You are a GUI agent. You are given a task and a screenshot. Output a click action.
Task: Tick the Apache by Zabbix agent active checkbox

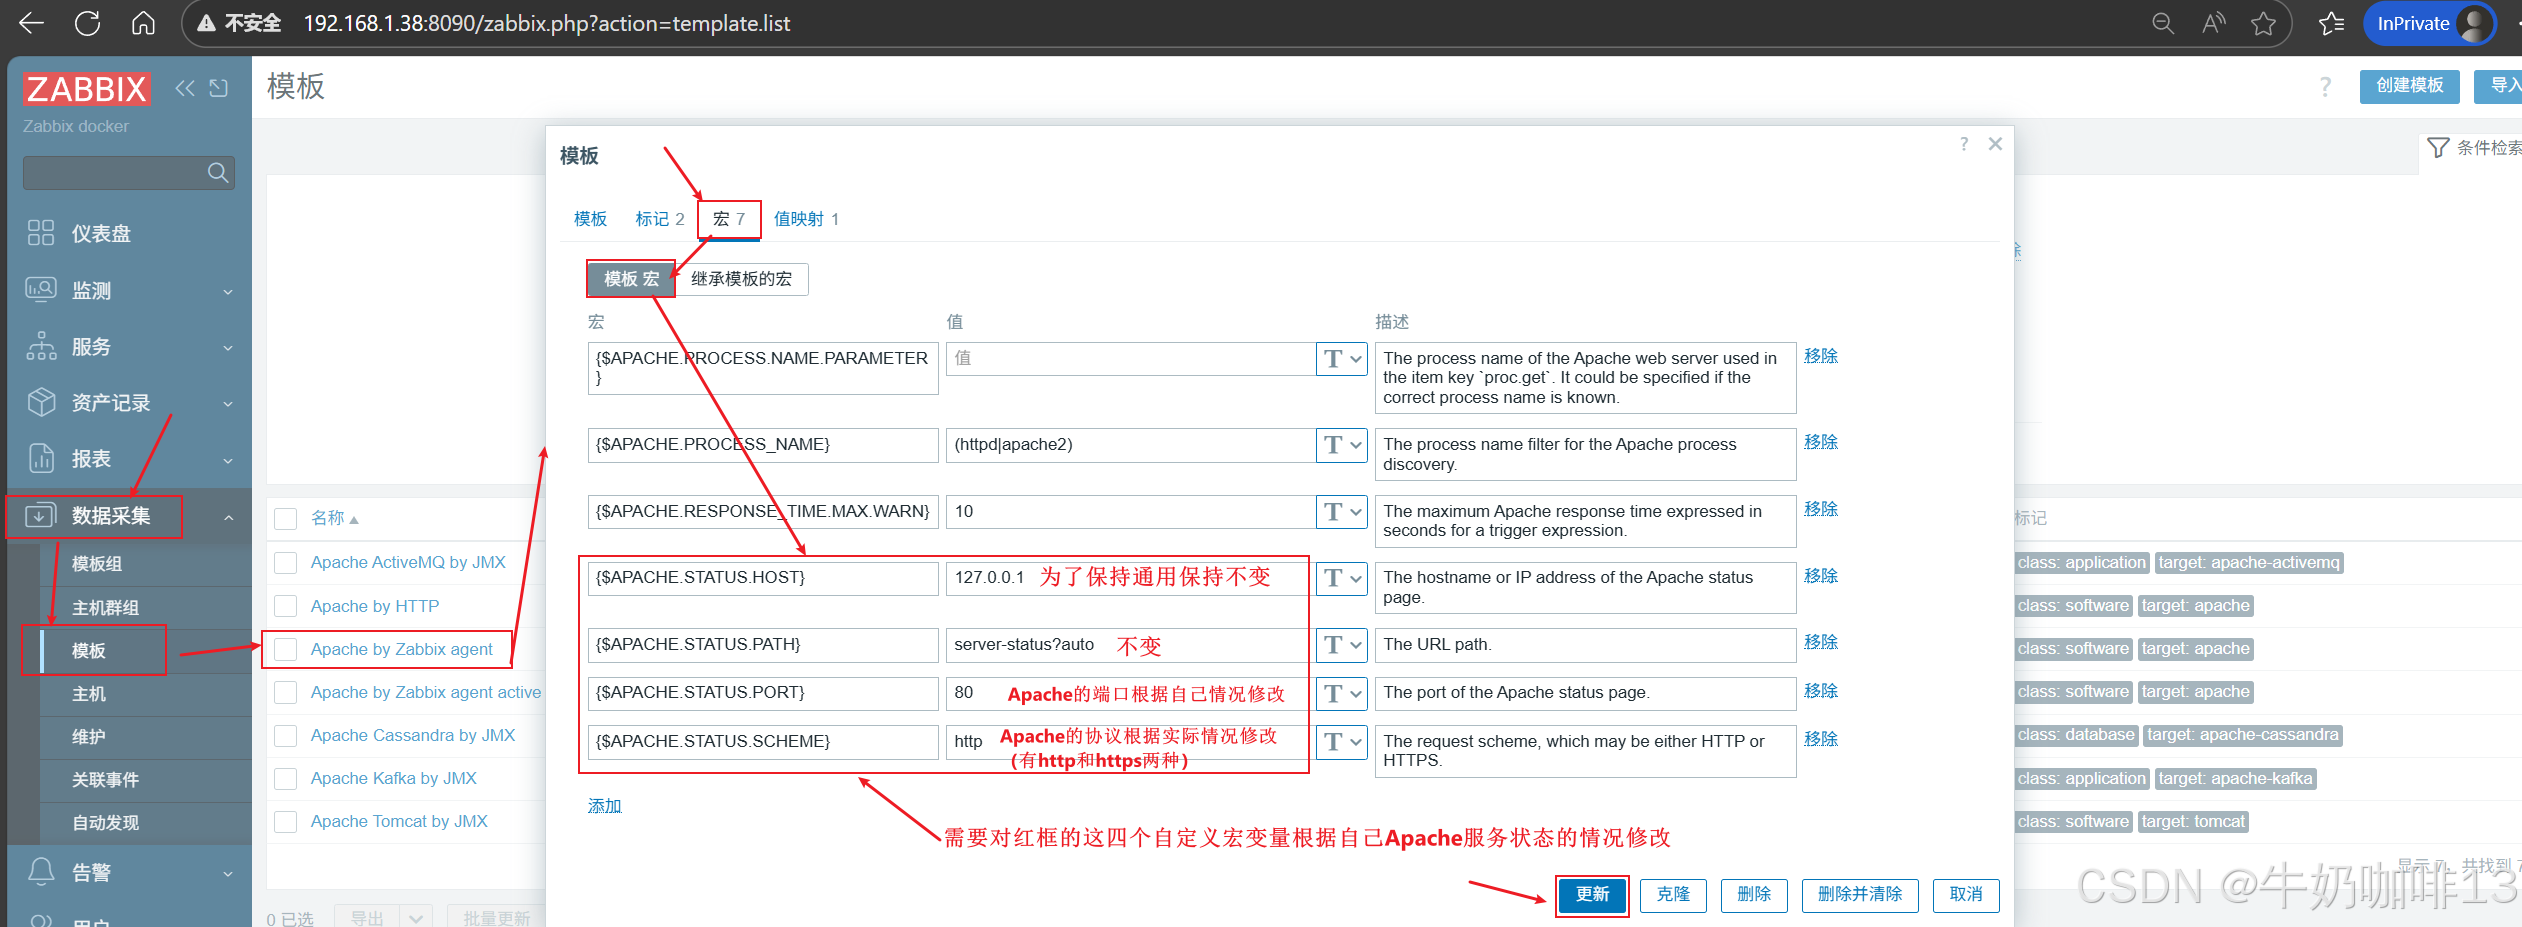coord(286,692)
